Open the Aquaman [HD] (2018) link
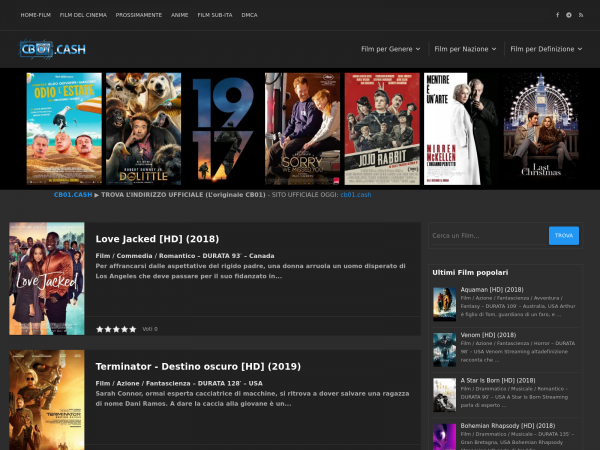This screenshot has width=600, height=450. click(x=492, y=290)
